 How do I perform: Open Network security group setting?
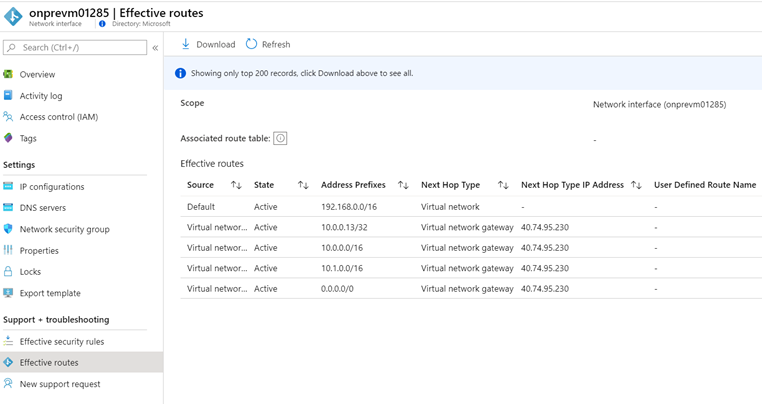[65, 229]
